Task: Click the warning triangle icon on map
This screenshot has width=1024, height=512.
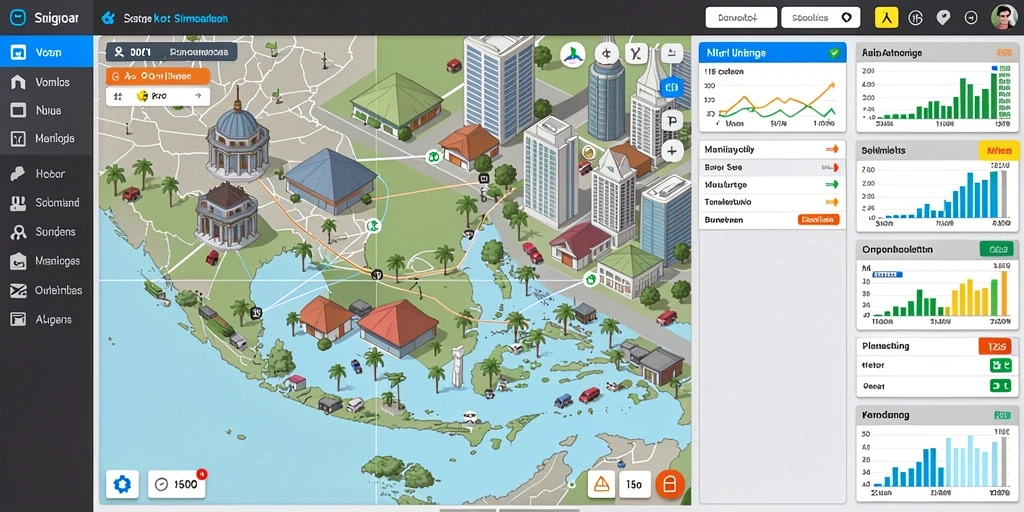Action: click(601, 484)
